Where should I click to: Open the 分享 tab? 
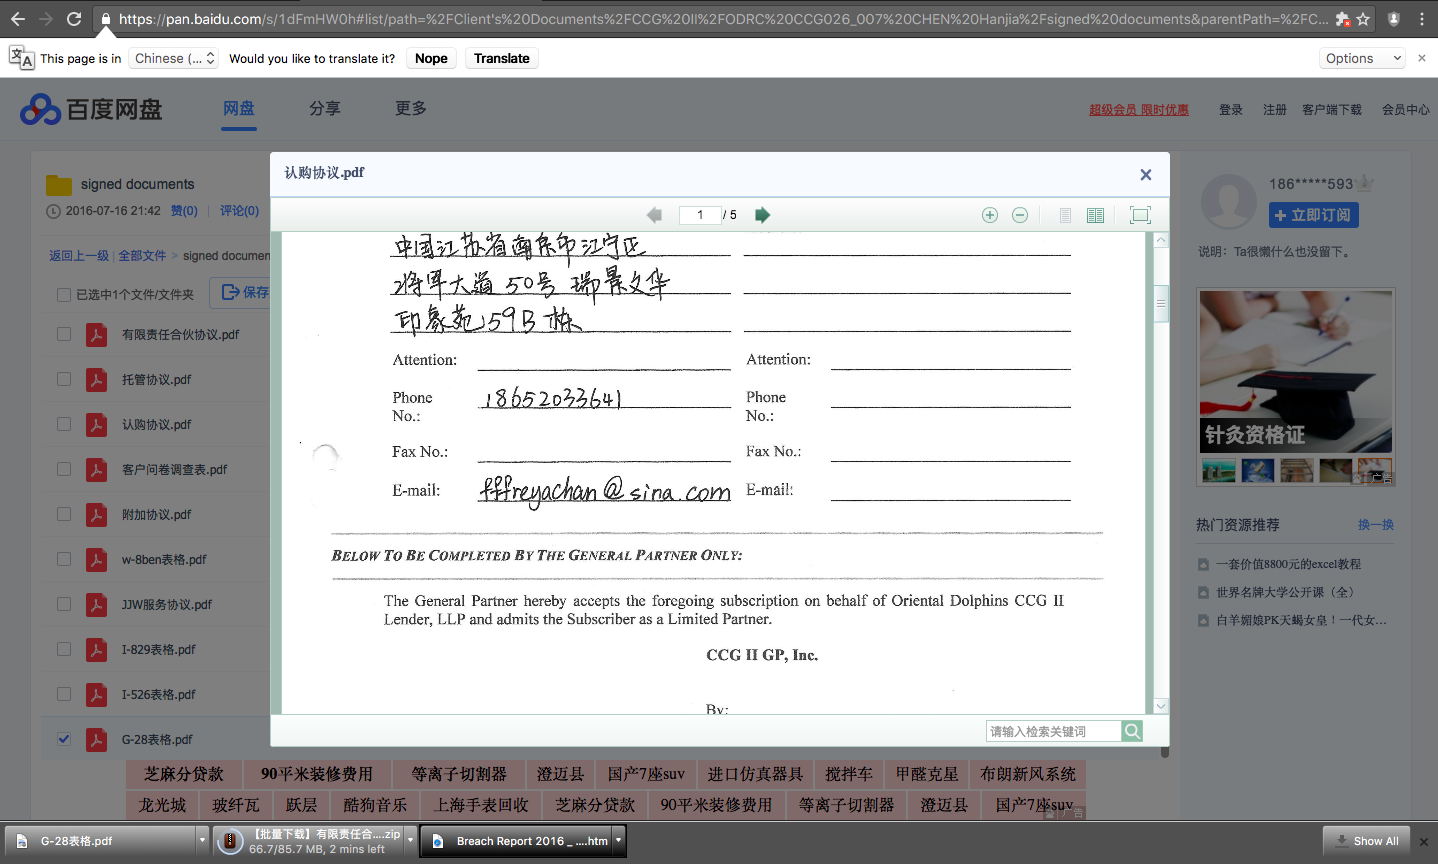point(325,108)
